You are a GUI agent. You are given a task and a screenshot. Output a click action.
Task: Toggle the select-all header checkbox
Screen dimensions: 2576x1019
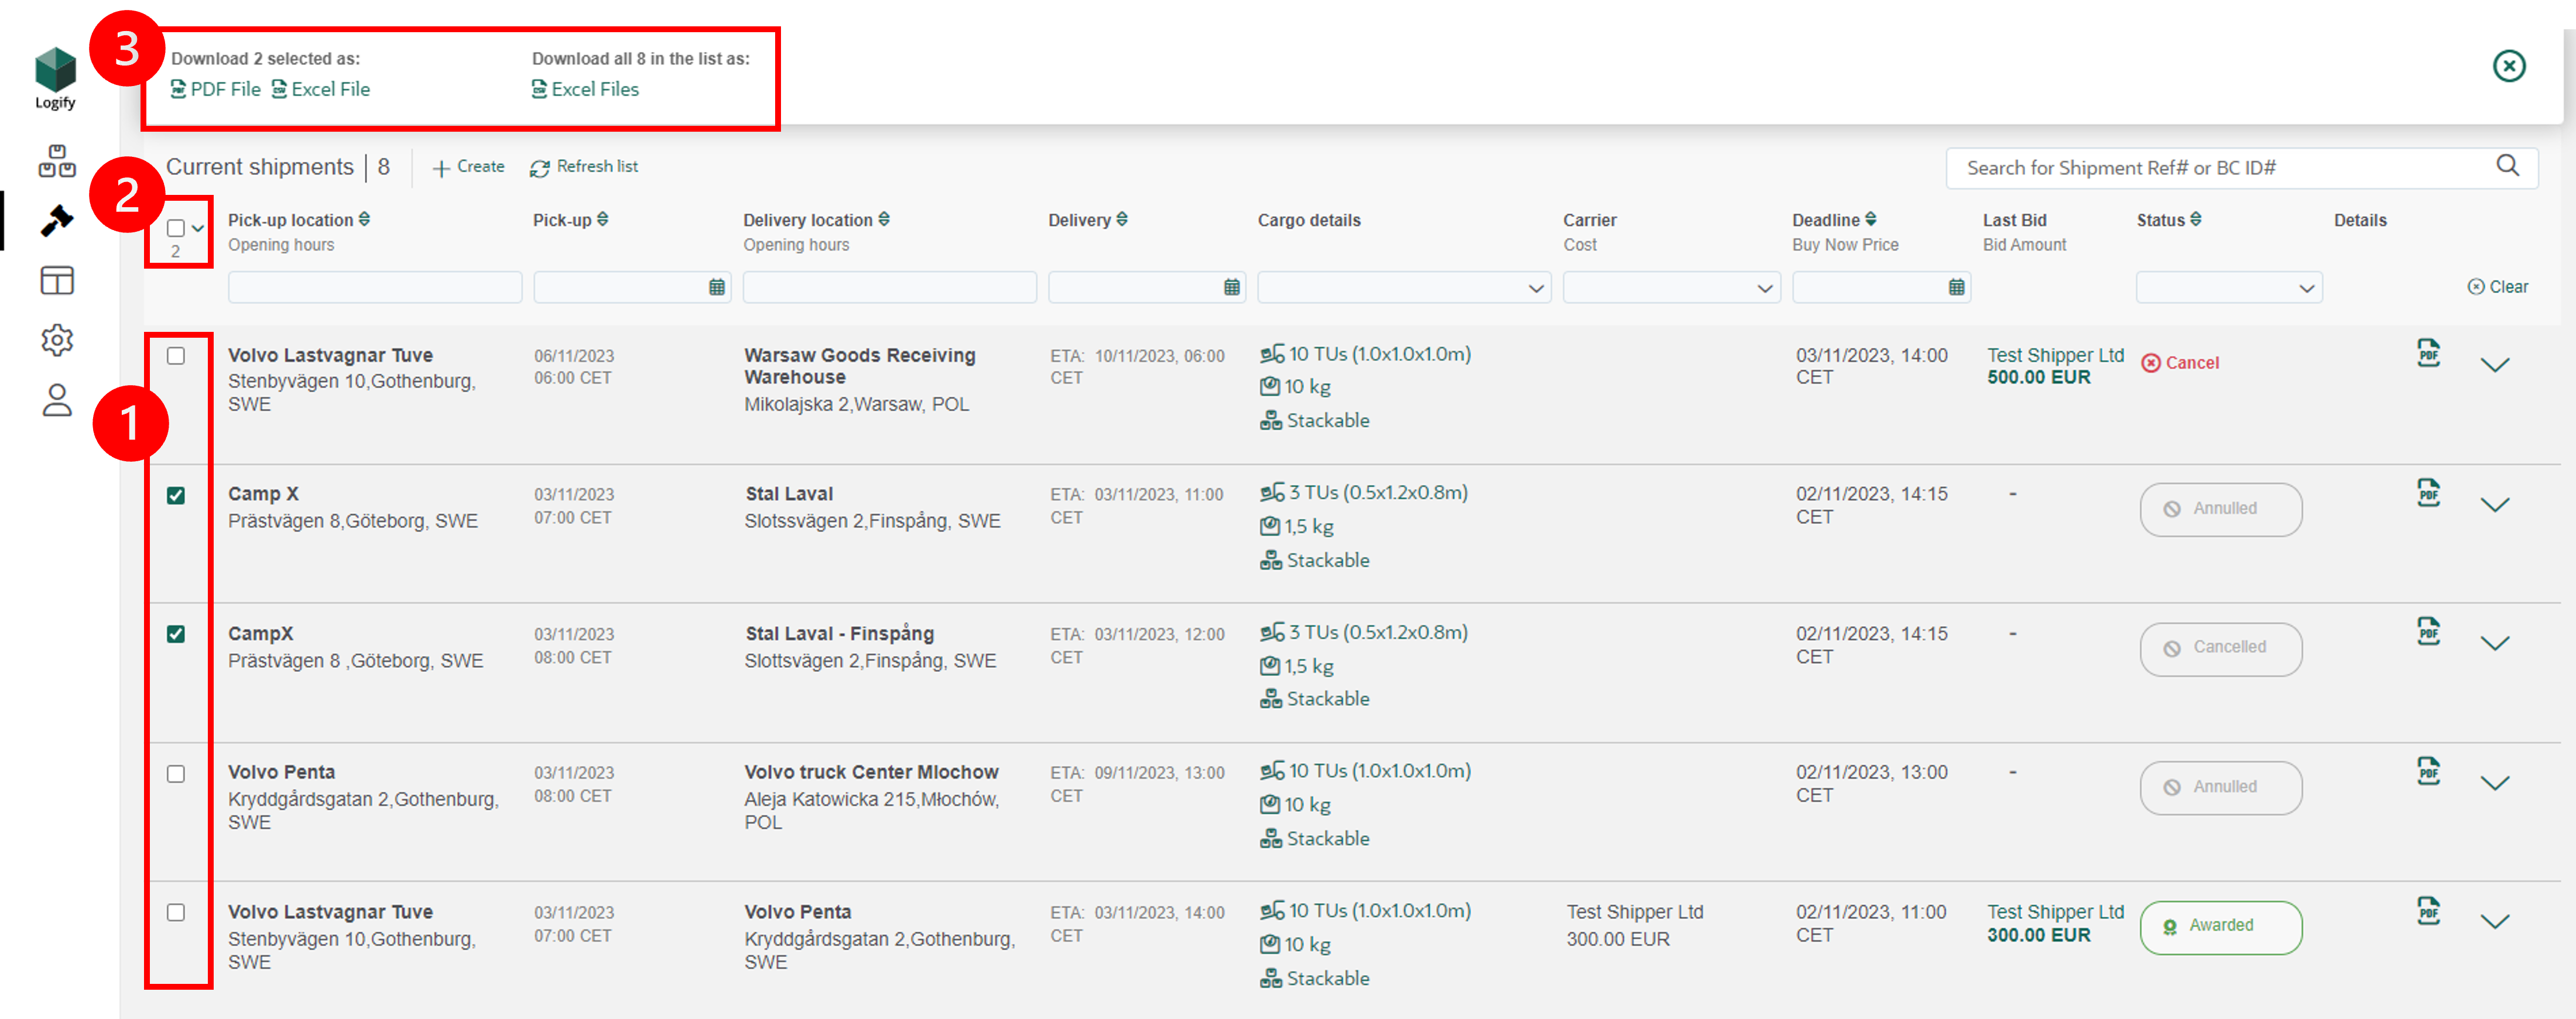pyautogui.click(x=175, y=228)
